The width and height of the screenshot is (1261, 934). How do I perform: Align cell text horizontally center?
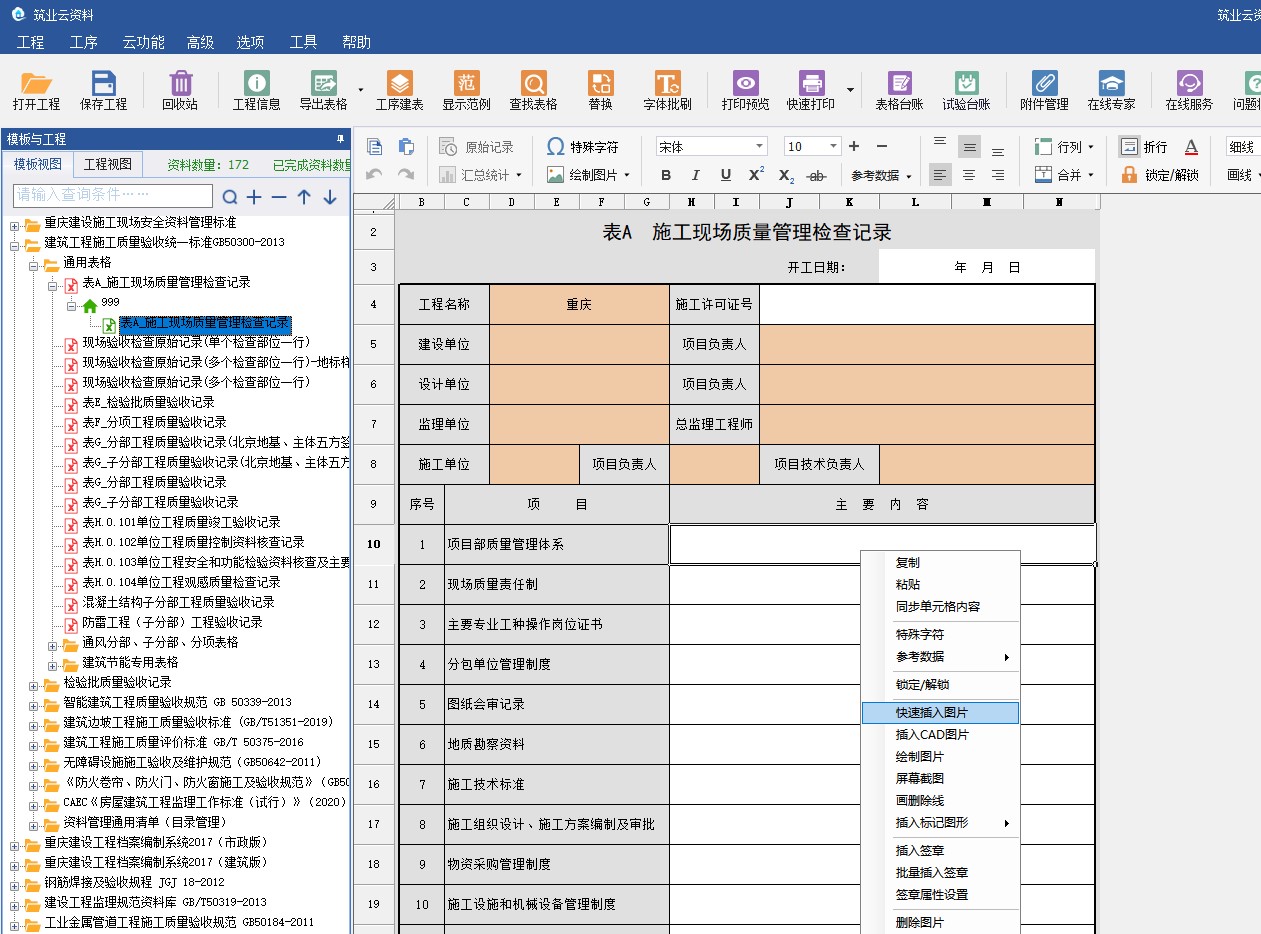(x=969, y=175)
